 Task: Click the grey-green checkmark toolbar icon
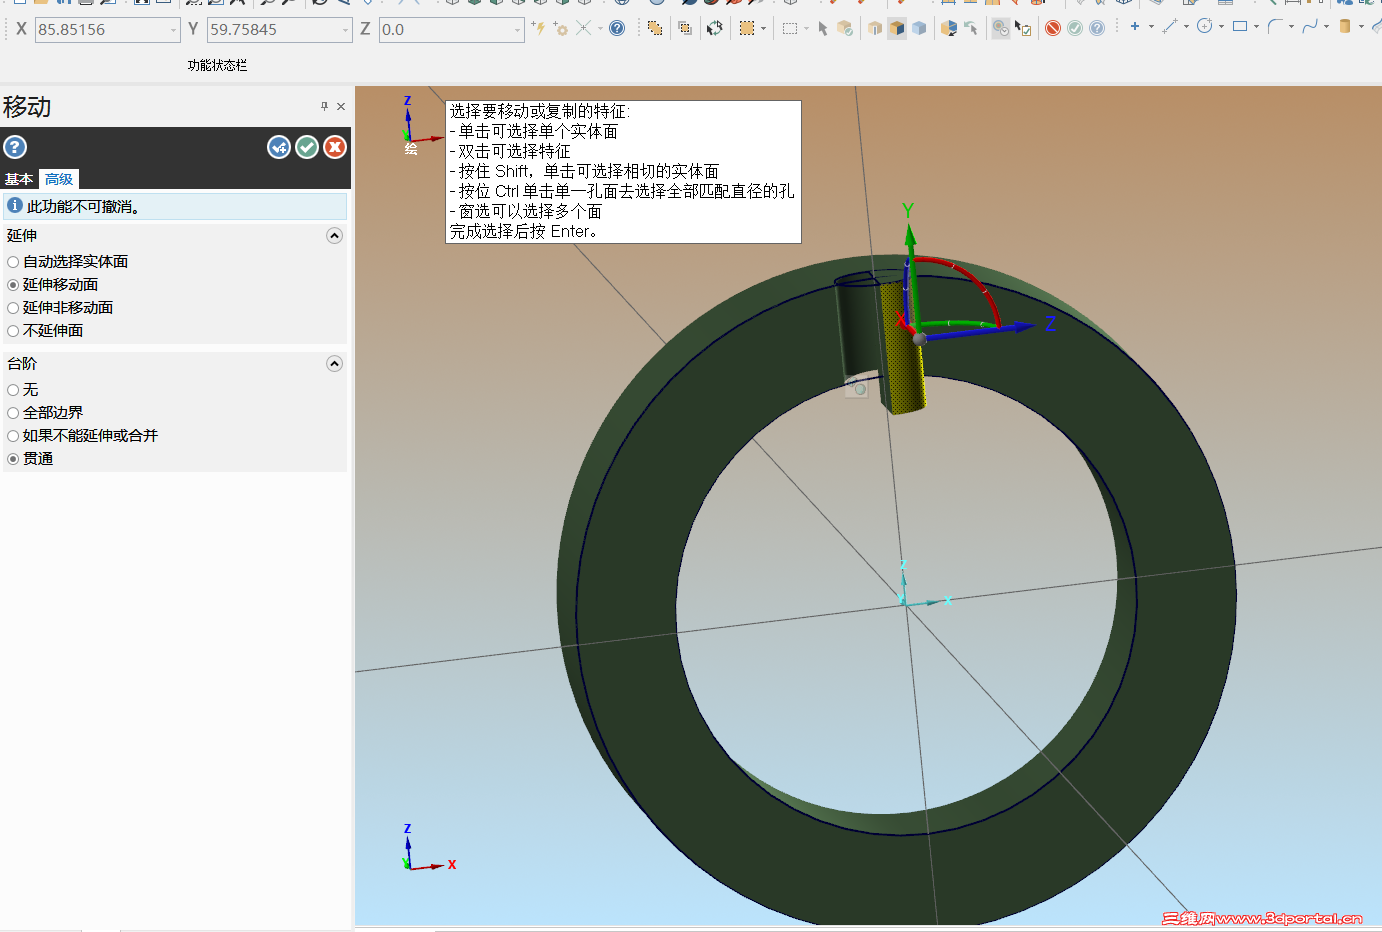[x=1075, y=28]
